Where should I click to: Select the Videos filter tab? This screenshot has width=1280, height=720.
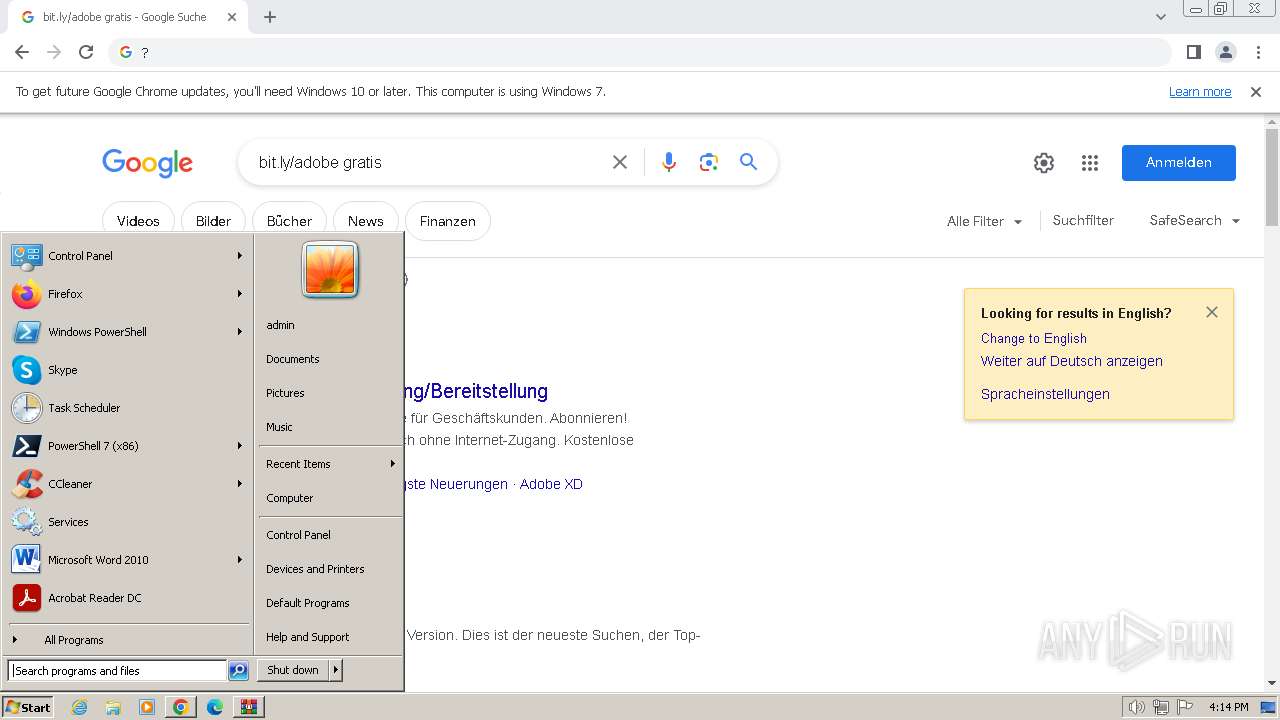coord(138,221)
